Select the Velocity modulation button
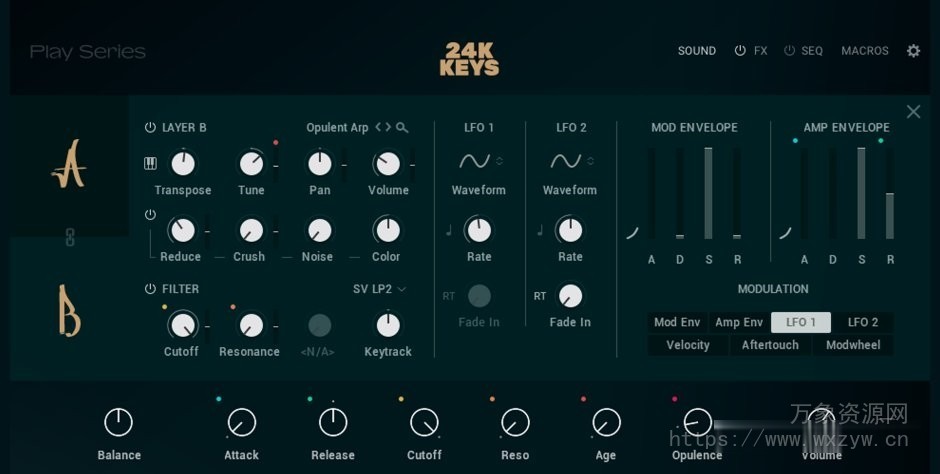Screen dimensions: 940x474 click(x=688, y=345)
